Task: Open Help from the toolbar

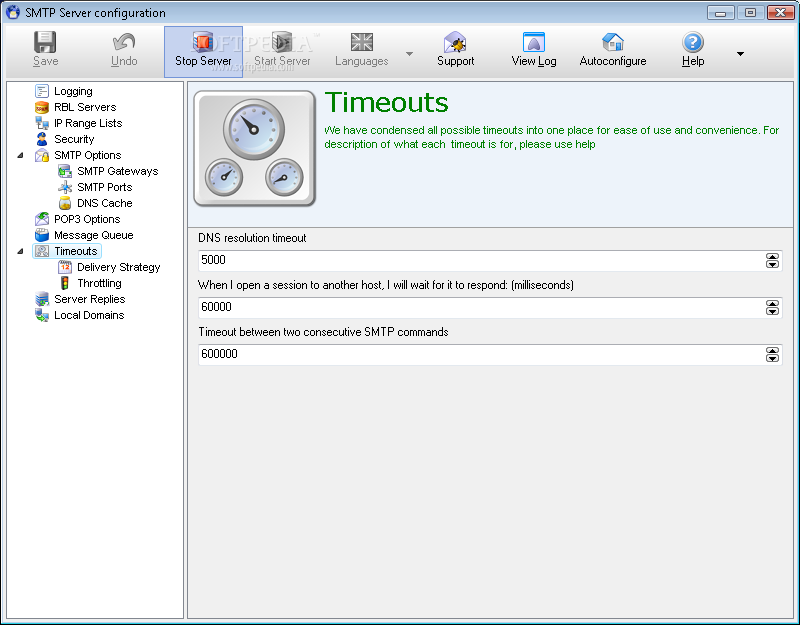Action: (693, 50)
